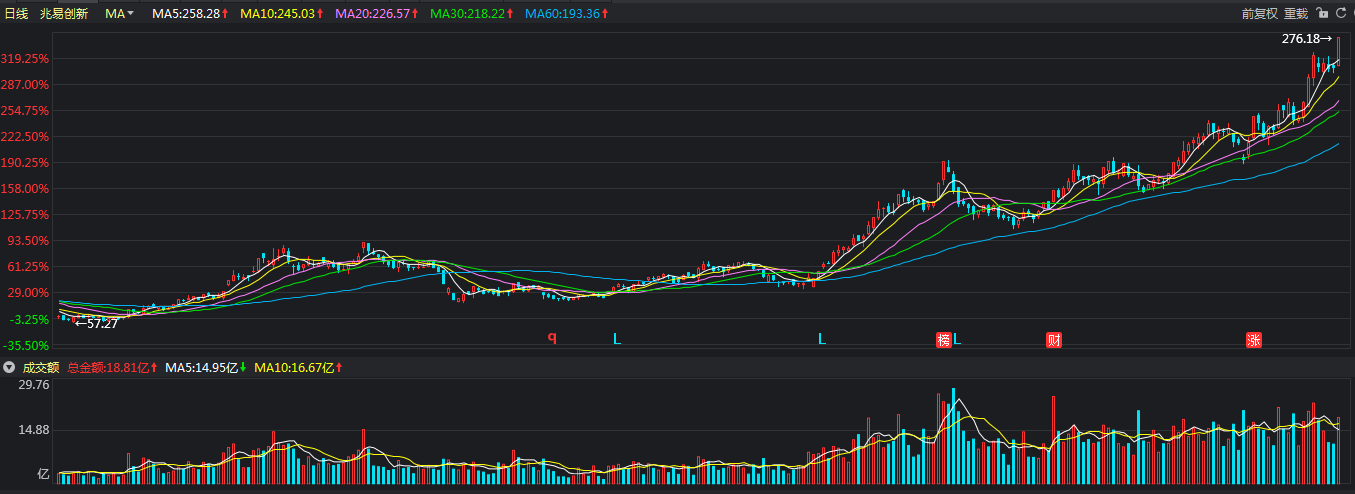Click the -35.50% axis label

click(25, 345)
